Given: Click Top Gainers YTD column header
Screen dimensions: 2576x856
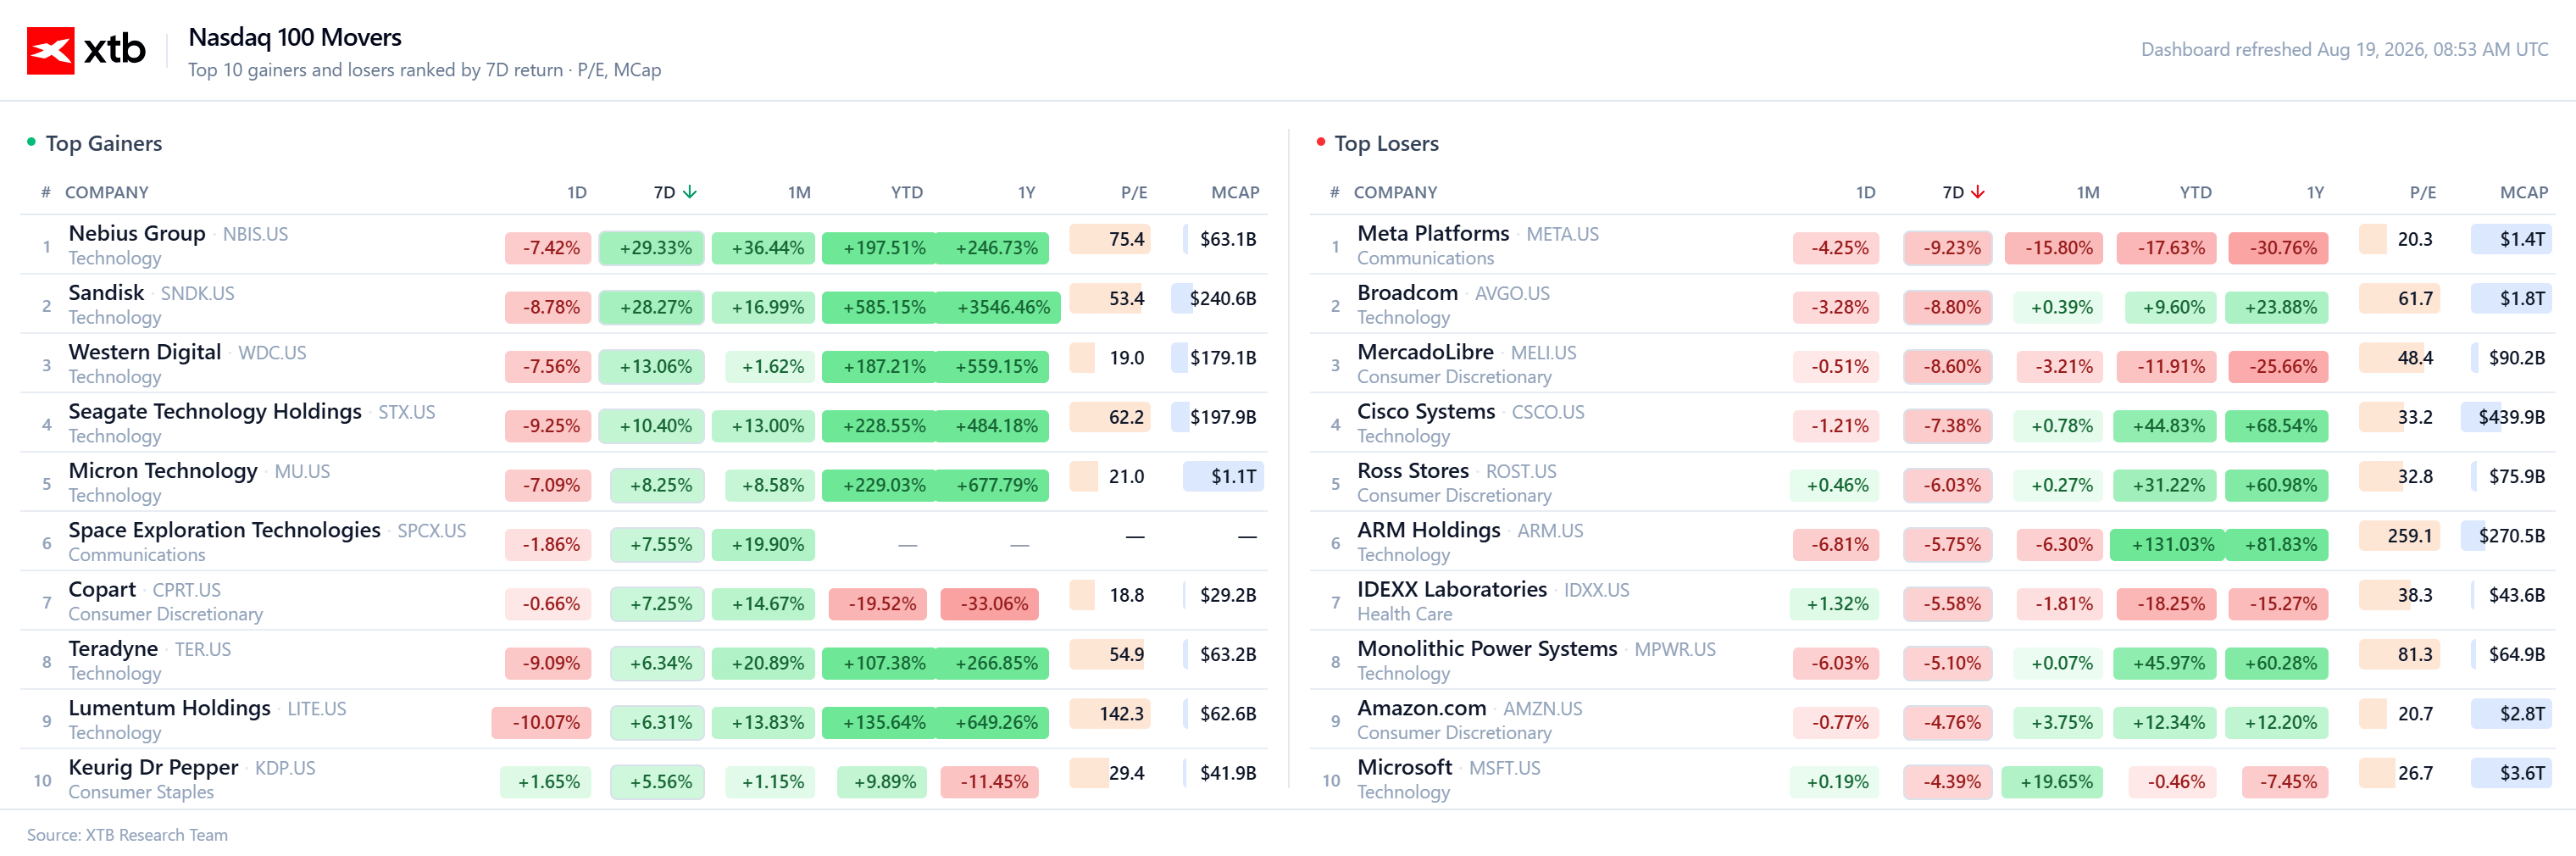Looking at the screenshot, I should (907, 192).
